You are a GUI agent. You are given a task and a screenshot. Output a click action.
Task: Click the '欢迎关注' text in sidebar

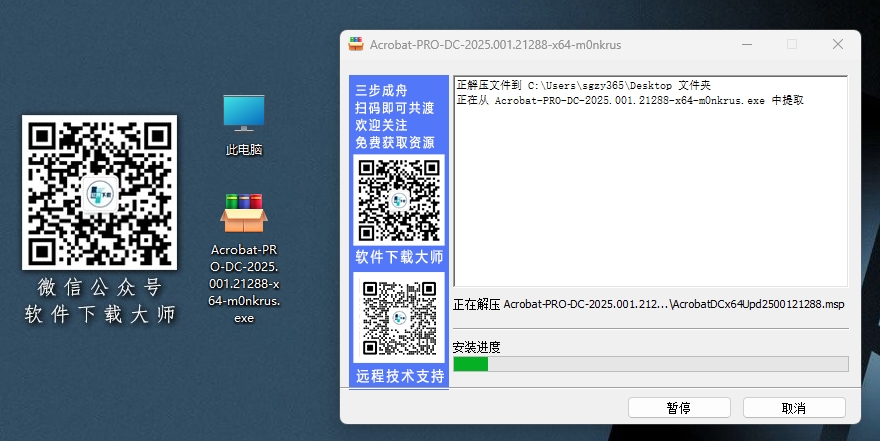[x=381, y=125]
